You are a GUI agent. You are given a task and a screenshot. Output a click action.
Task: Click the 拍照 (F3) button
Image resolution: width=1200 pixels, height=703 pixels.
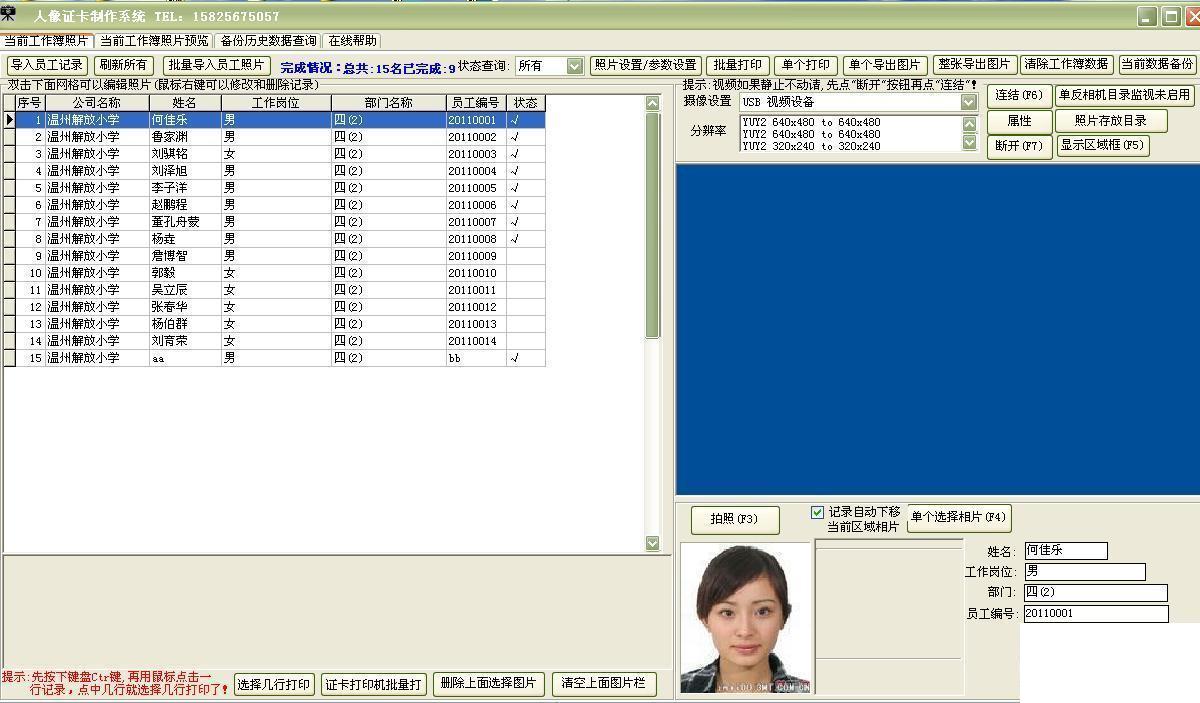pyautogui.click(x=734, y=519)
